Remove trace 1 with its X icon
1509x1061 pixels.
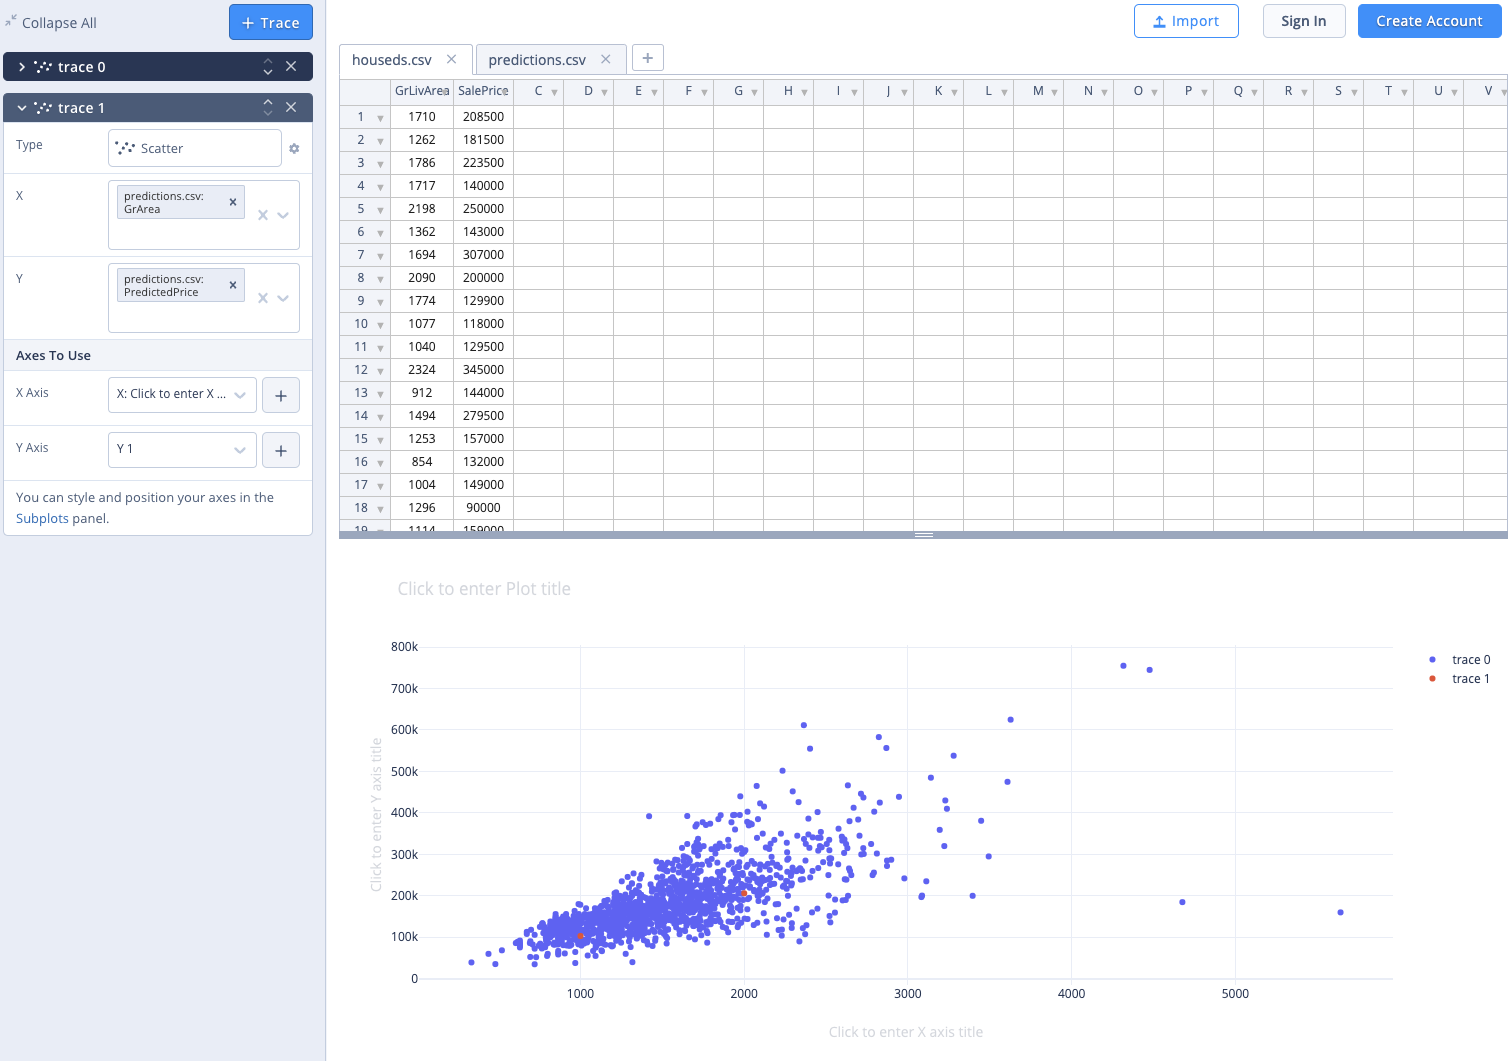[291, 107]
